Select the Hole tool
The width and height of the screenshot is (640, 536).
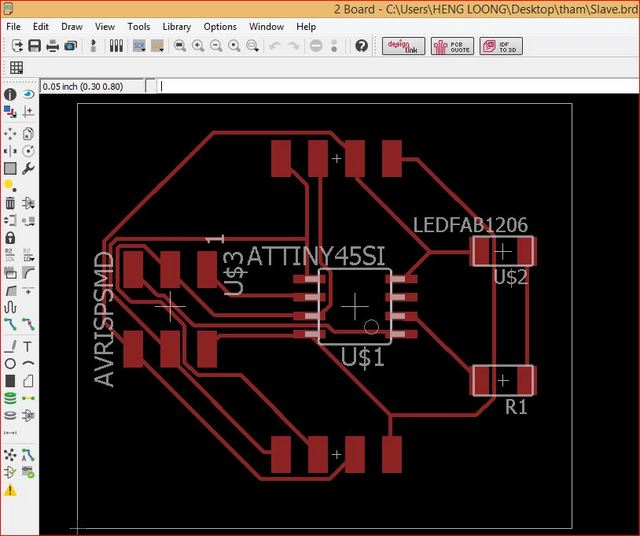click(x=10, y=416)
